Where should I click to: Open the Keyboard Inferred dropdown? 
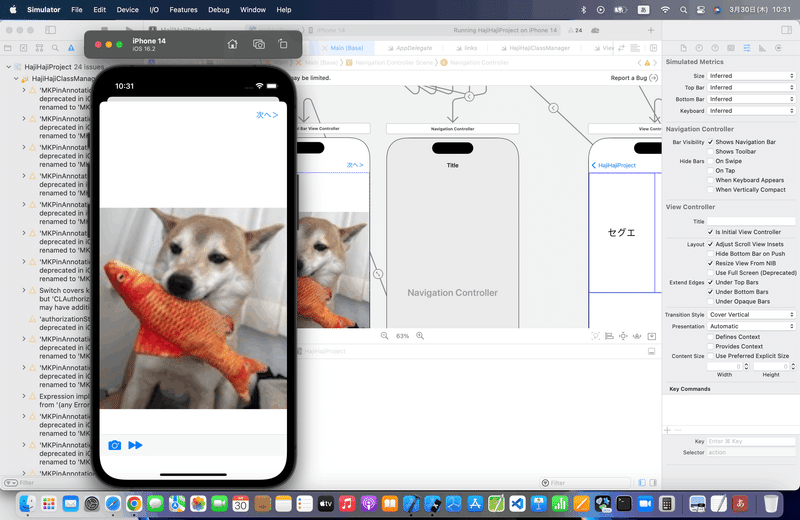tap(751, 111)
